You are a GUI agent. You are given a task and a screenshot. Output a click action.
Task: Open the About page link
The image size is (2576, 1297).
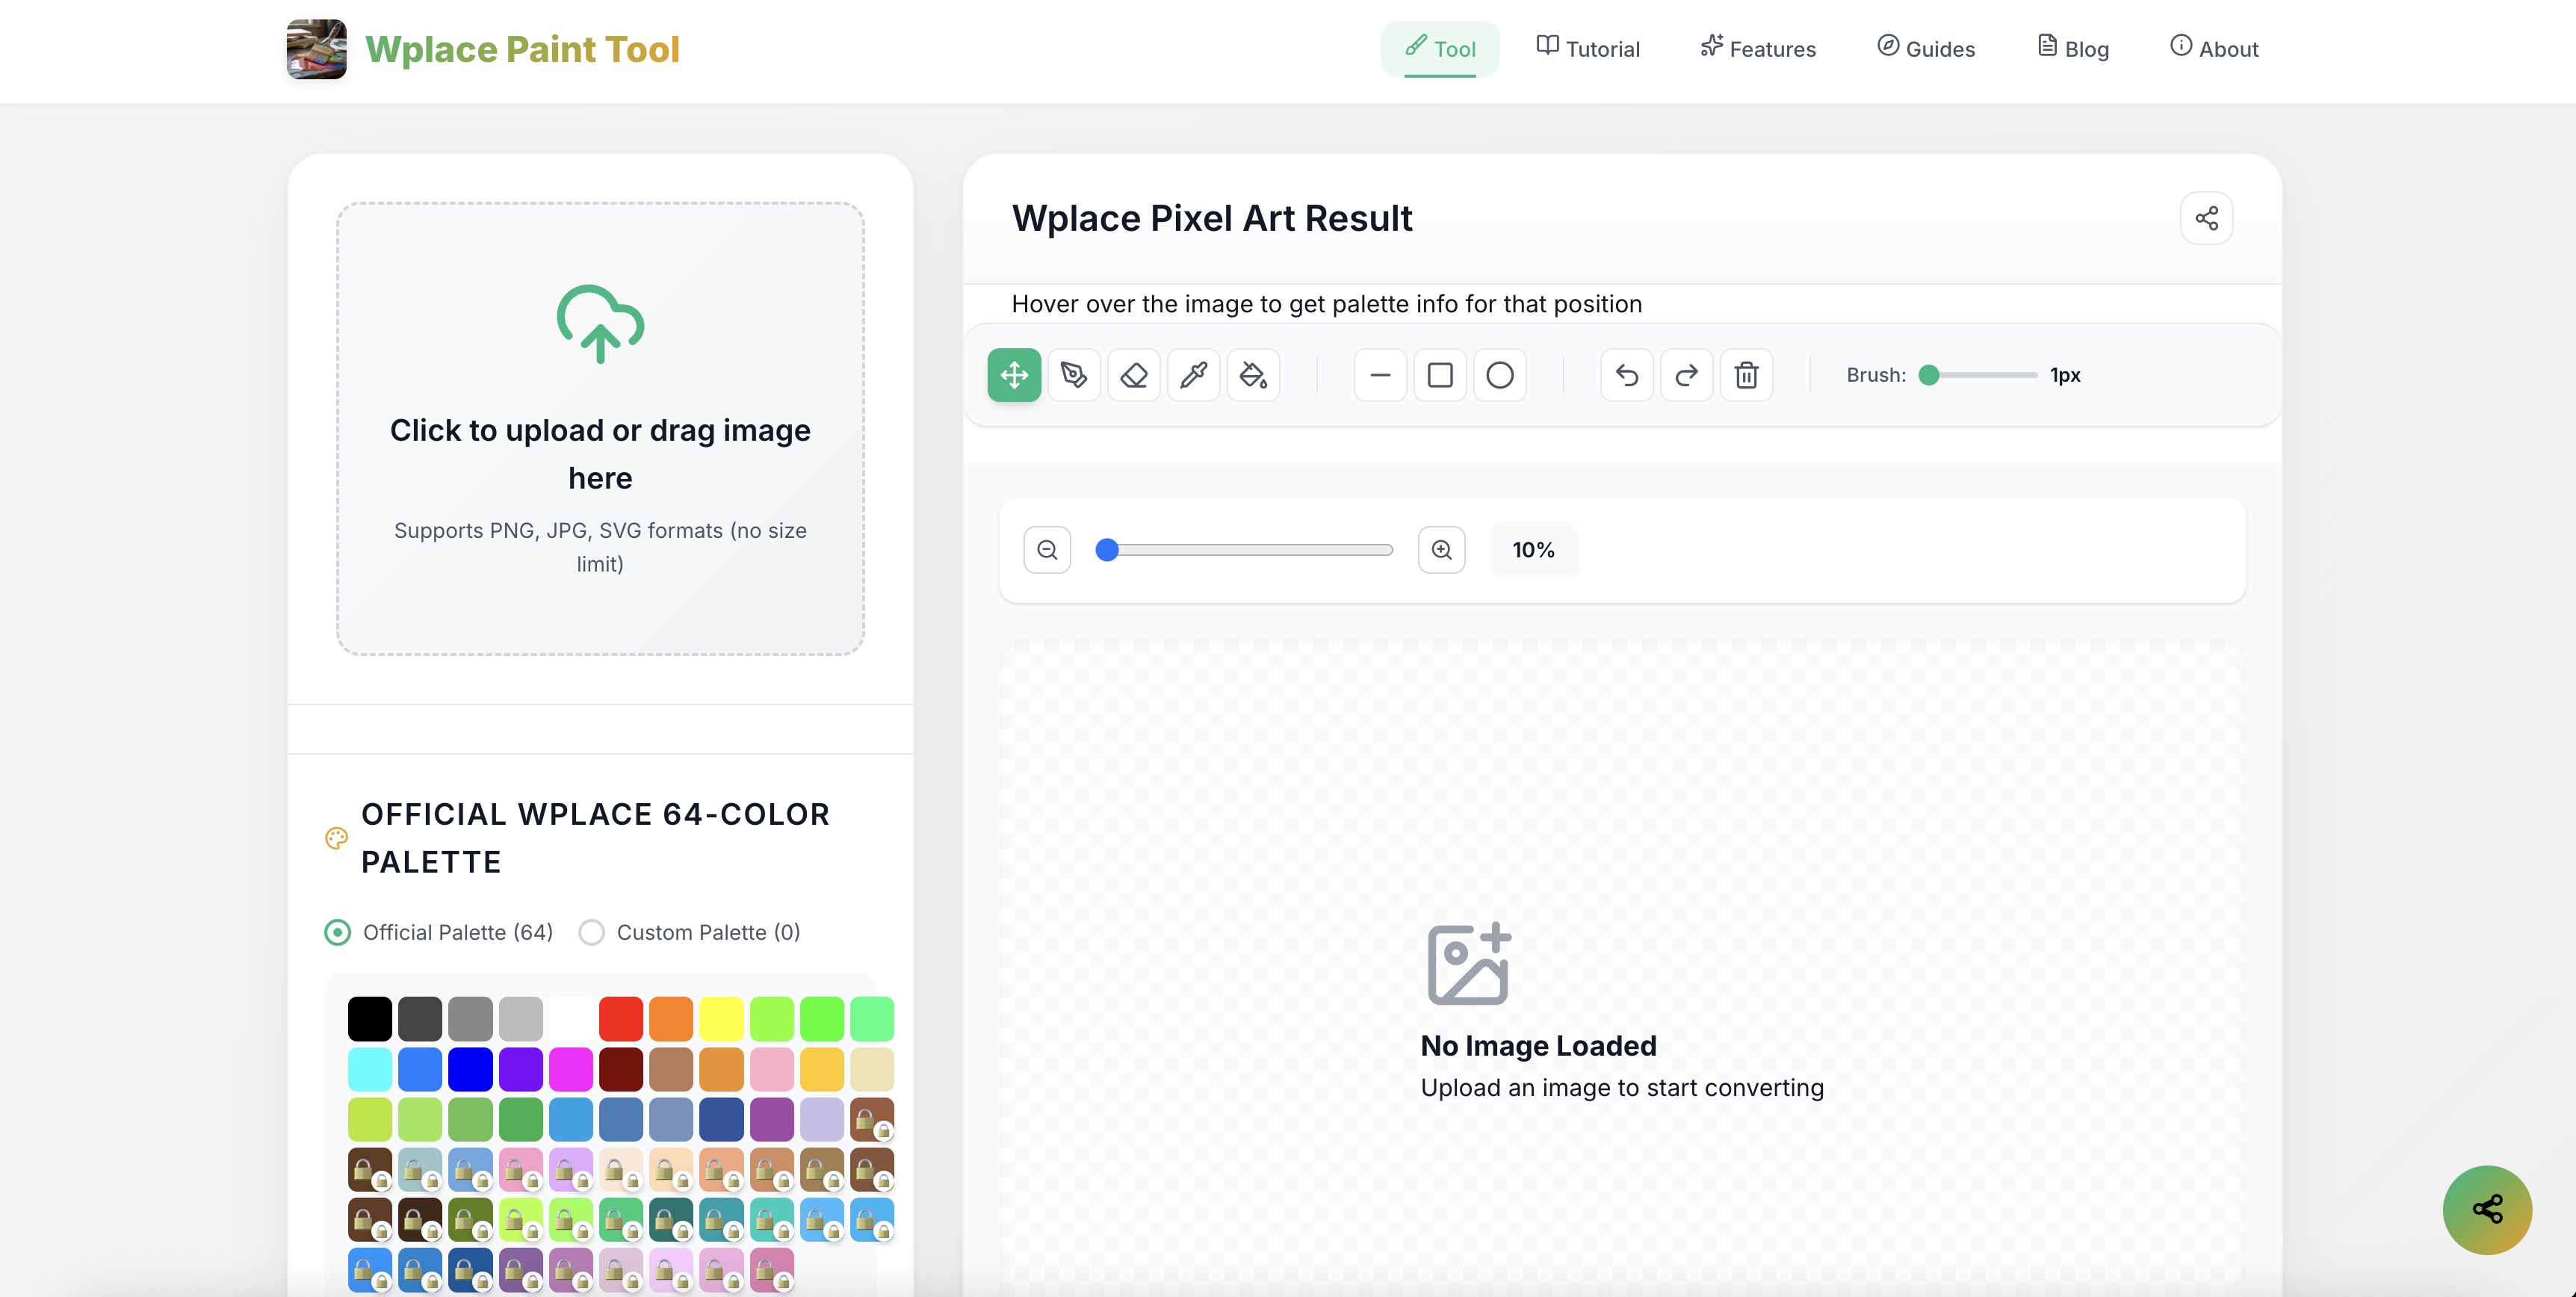pyautogui.click(x=2214, y=48)
